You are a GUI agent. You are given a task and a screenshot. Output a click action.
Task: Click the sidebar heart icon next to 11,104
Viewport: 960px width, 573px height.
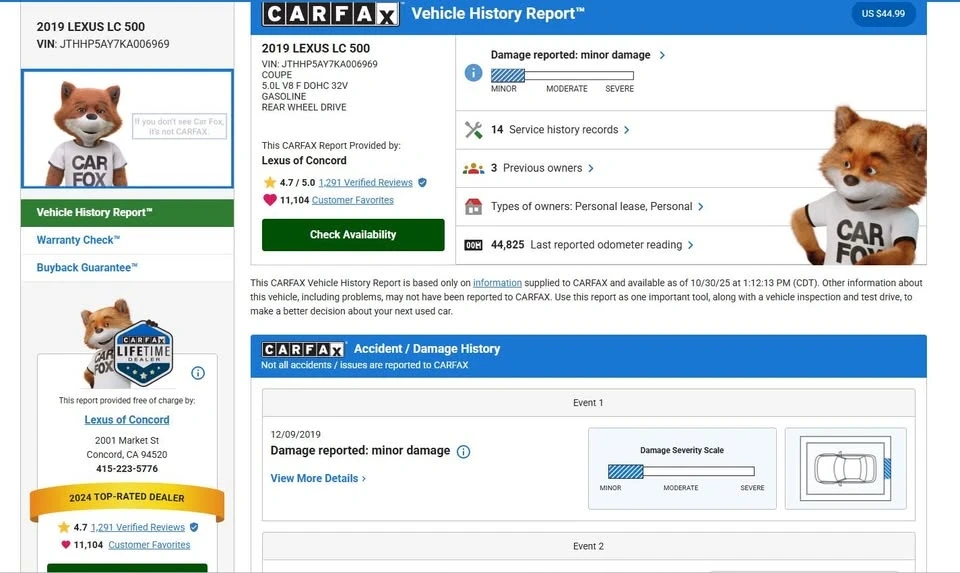[x=66, y=545]
